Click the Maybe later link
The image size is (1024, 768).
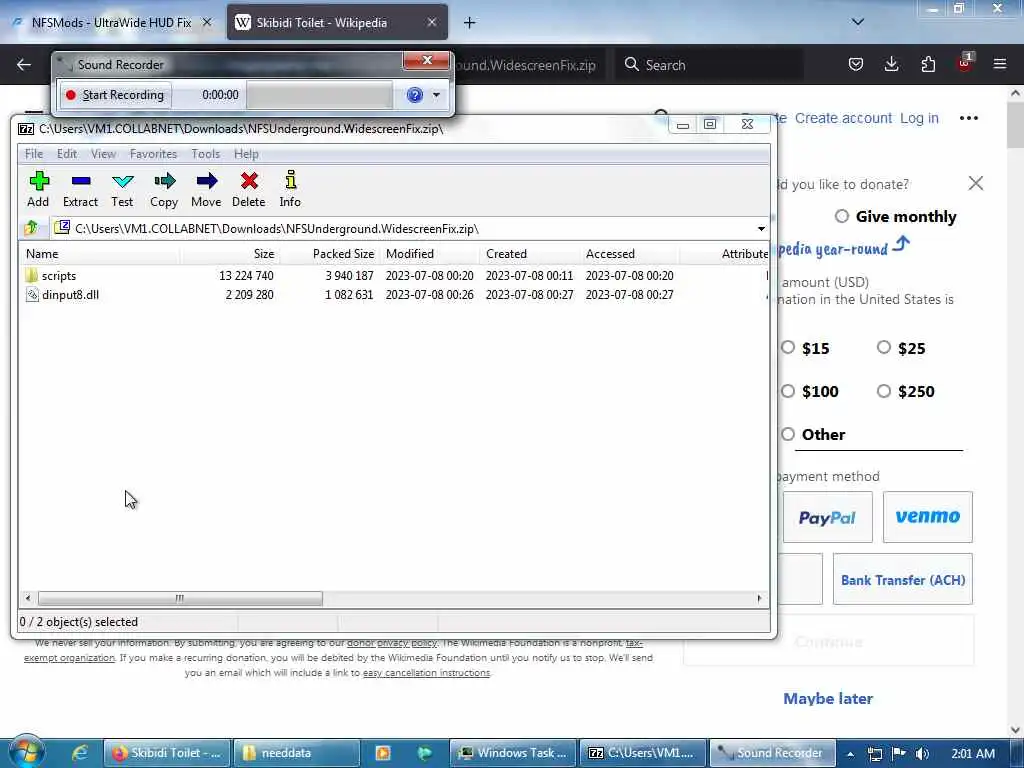(x=828, y=699)
